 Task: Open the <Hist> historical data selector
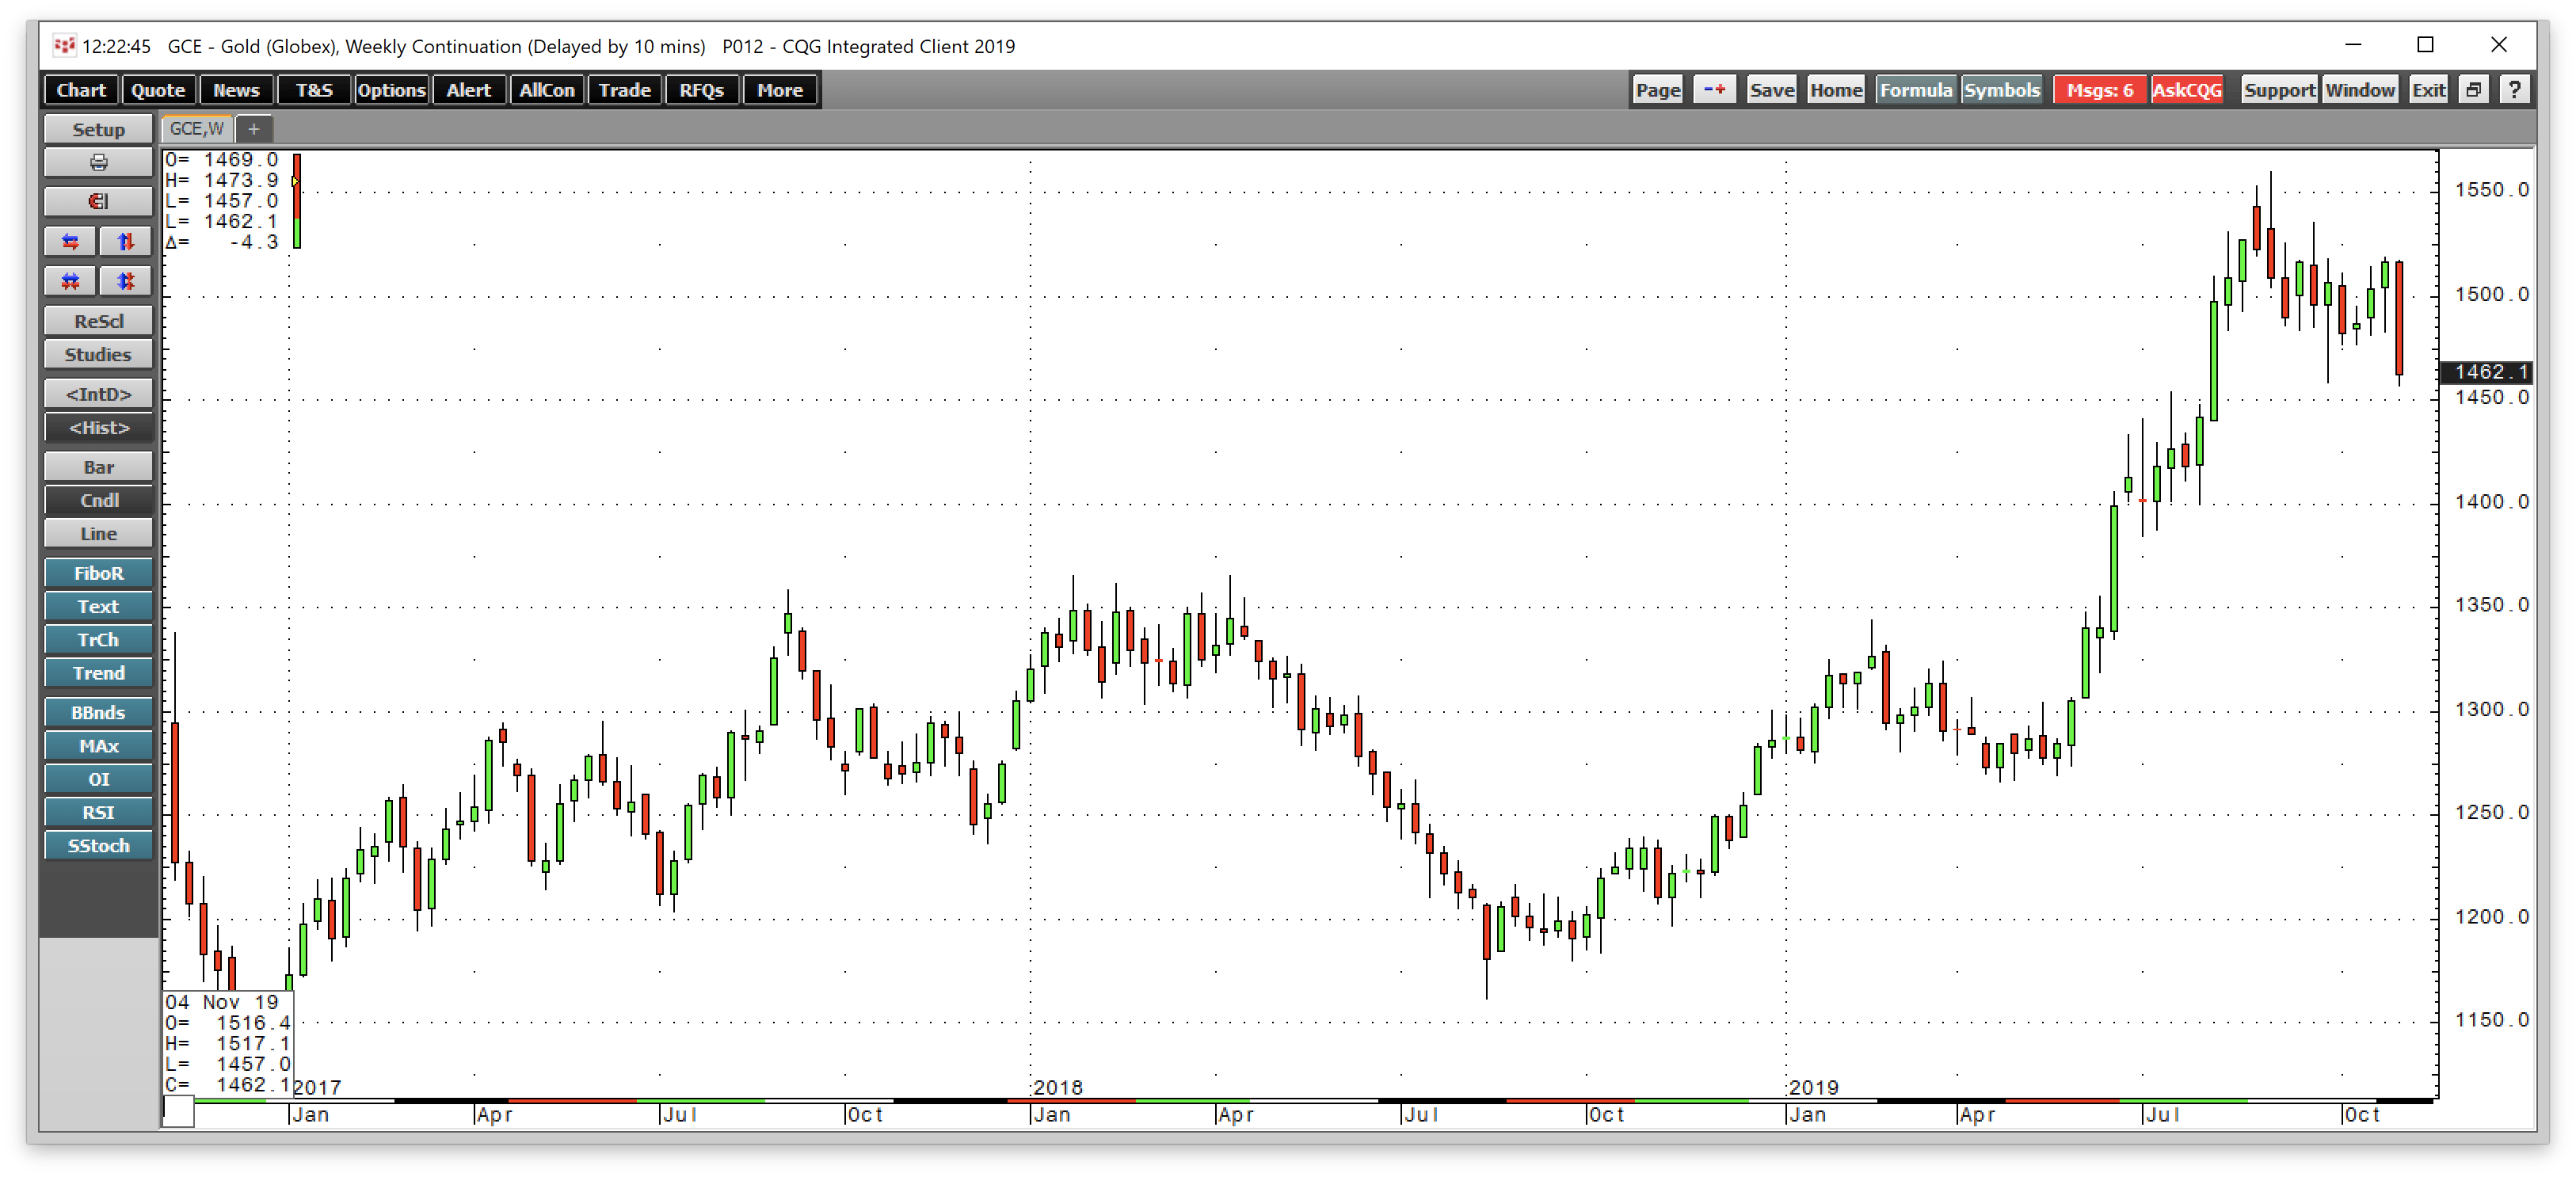tap(97, 428)
